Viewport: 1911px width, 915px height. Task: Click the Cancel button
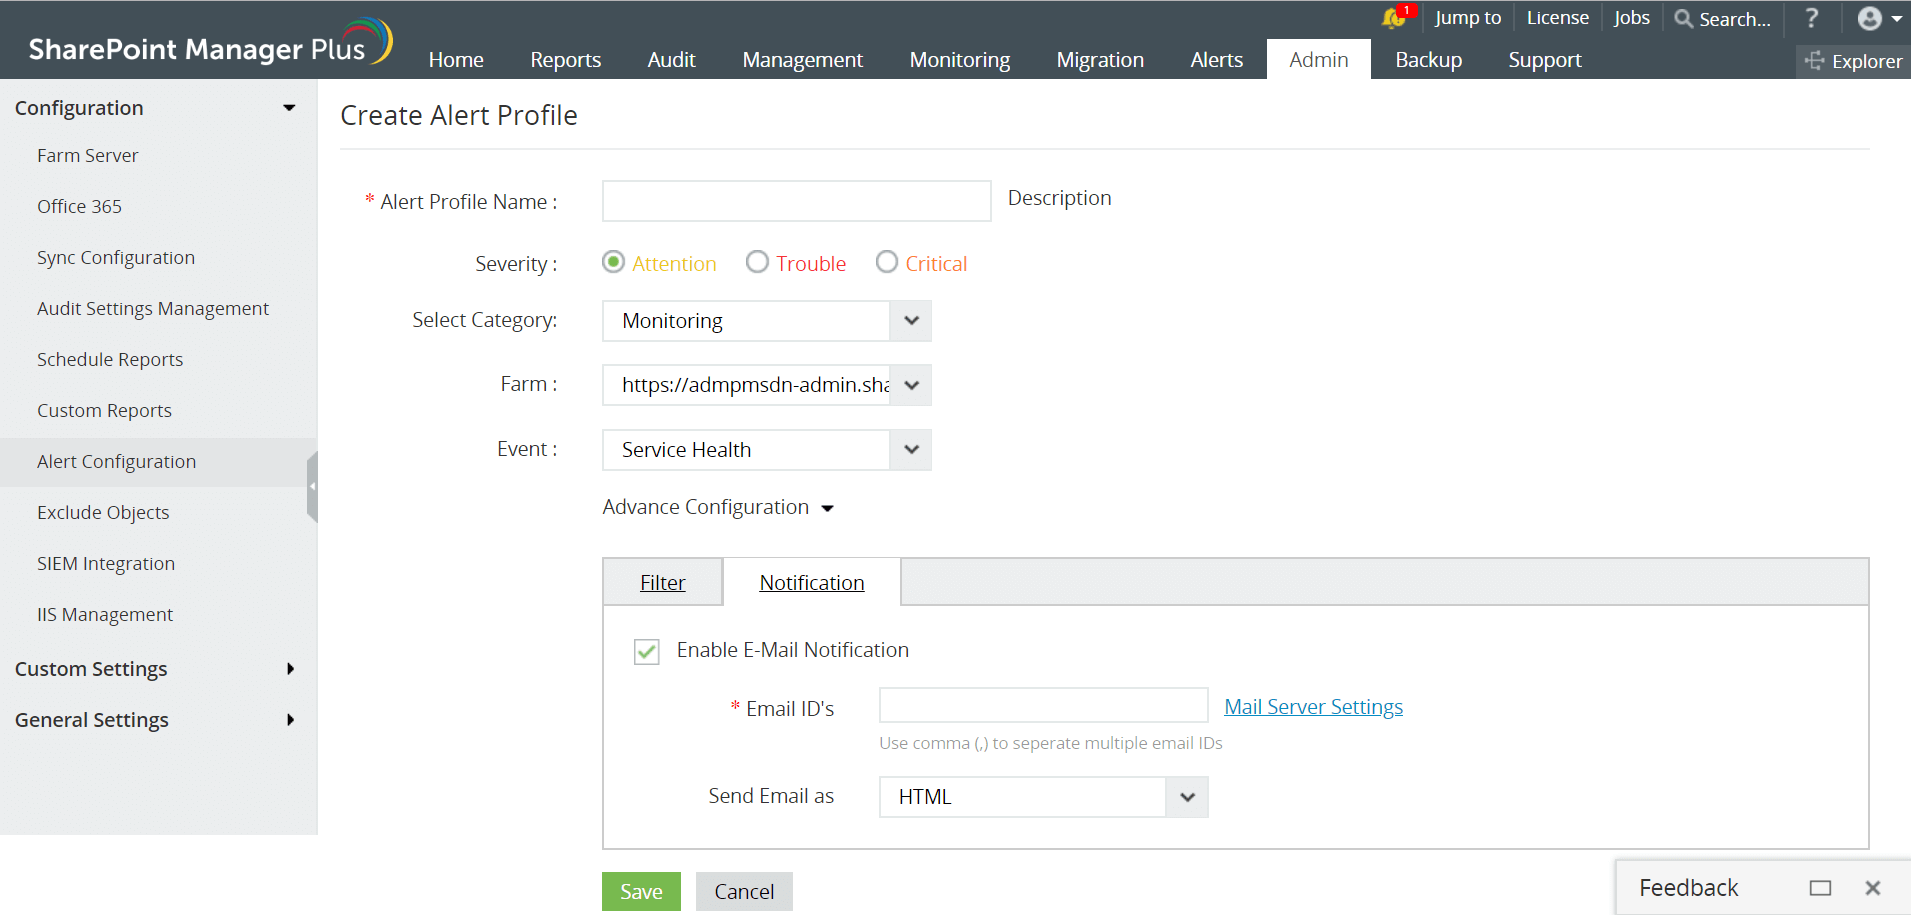744,892
